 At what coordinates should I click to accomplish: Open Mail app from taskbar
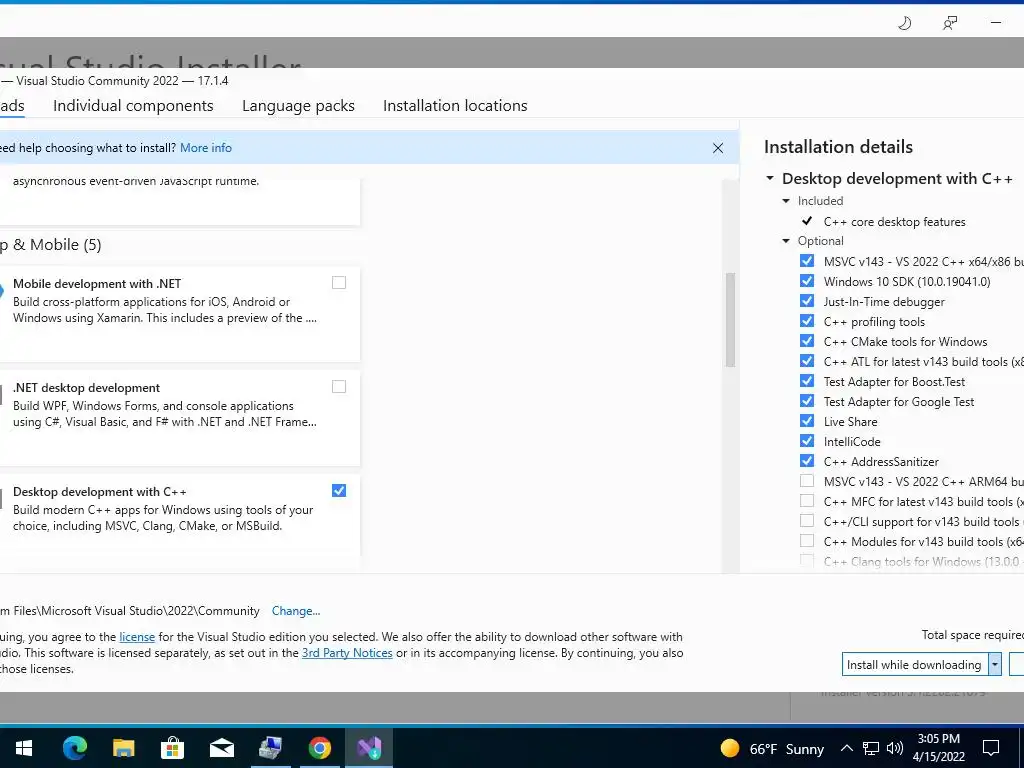click(x=221, y=748)
